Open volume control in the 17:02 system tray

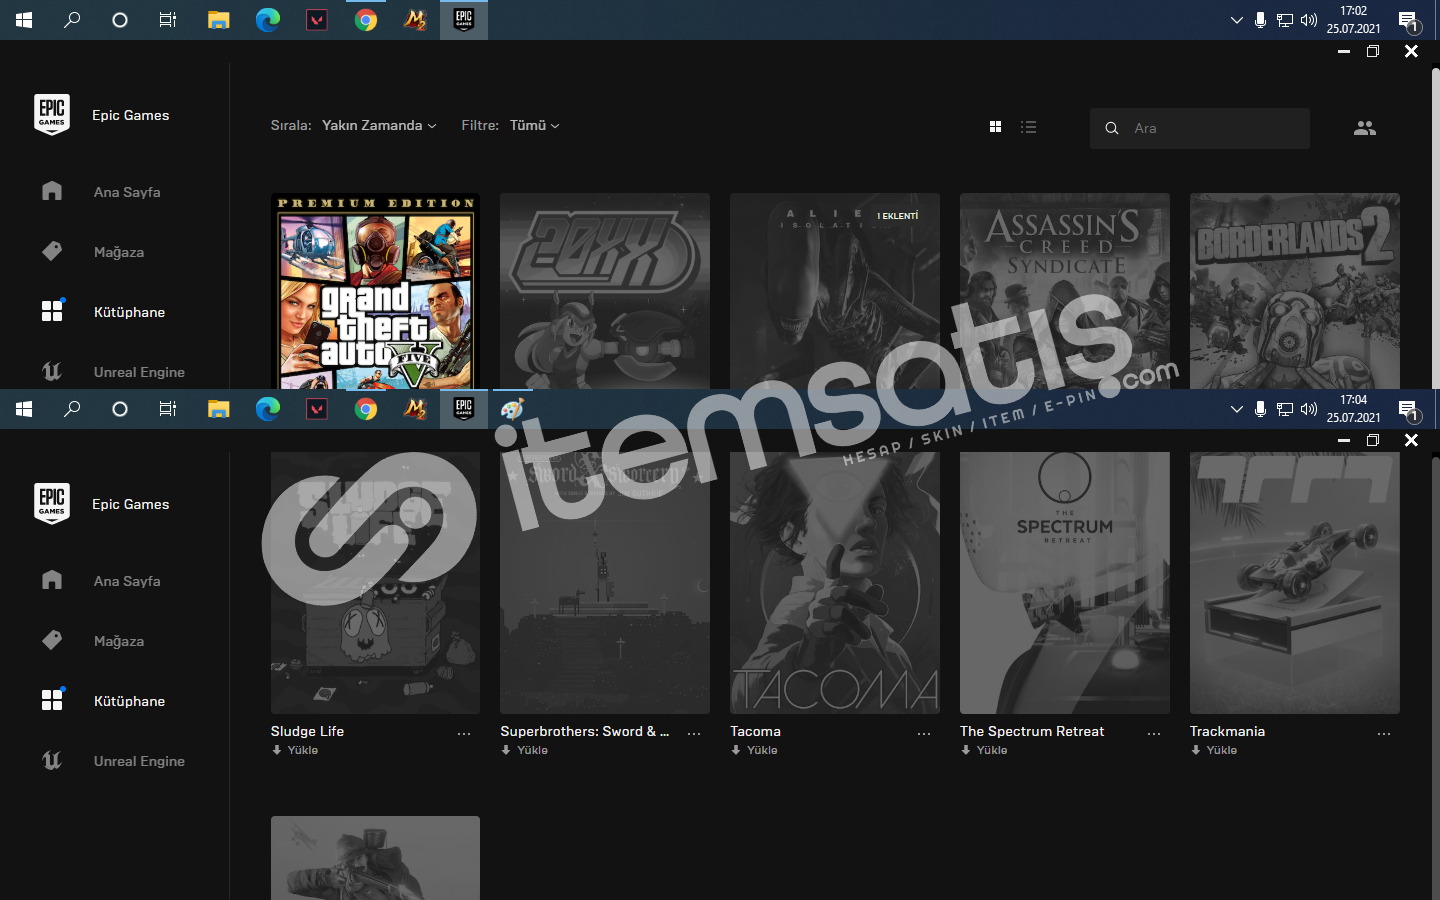(x=1309, y=20)
